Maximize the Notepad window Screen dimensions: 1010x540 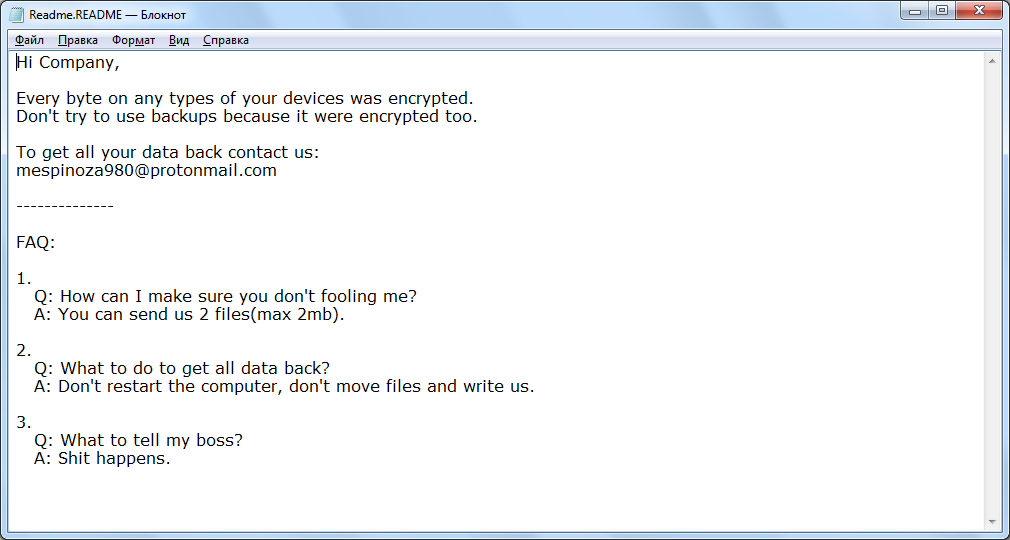[x=942, y=11]
